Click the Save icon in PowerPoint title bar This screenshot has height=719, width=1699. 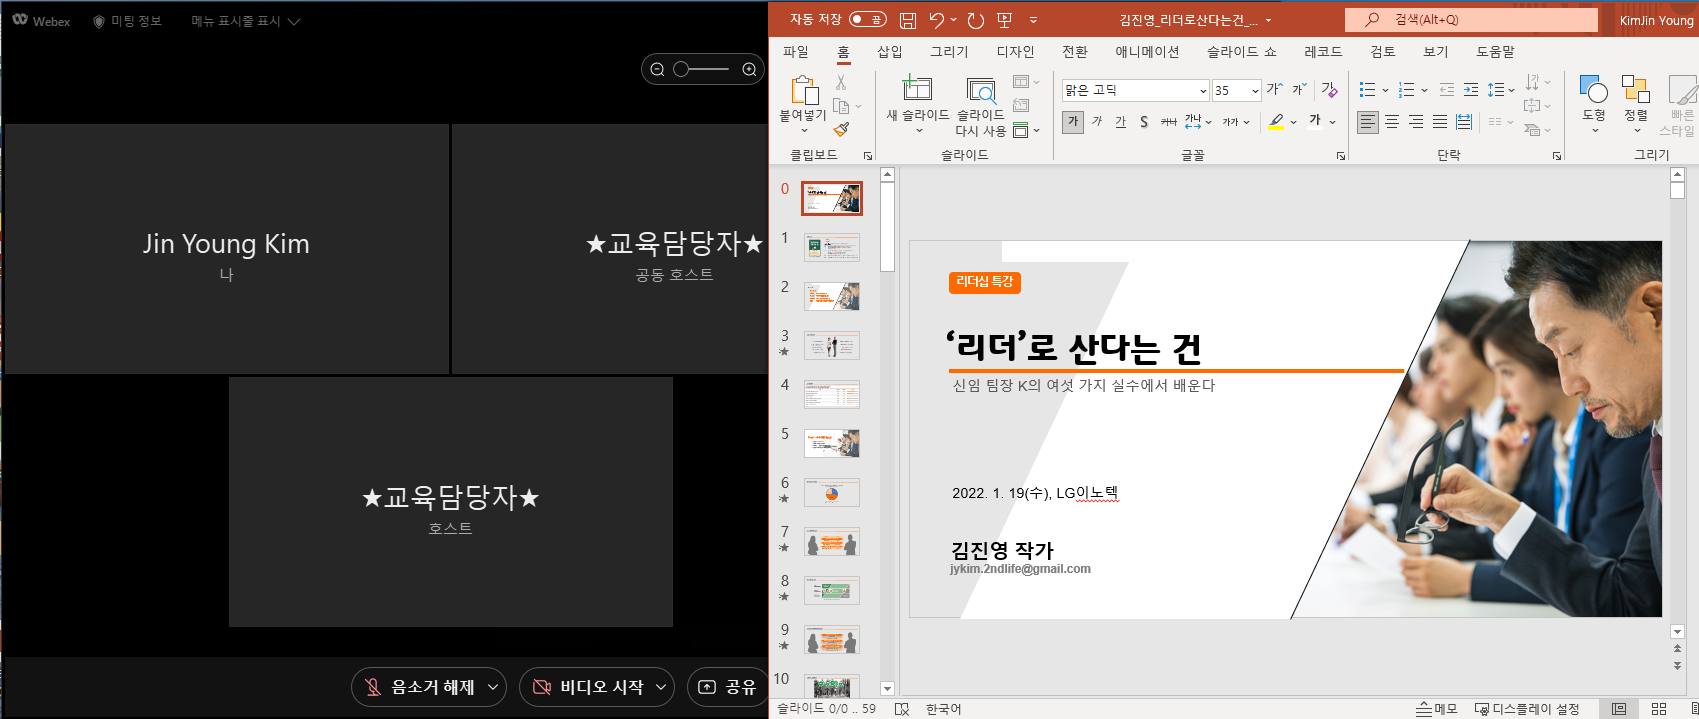coord(908,20)
